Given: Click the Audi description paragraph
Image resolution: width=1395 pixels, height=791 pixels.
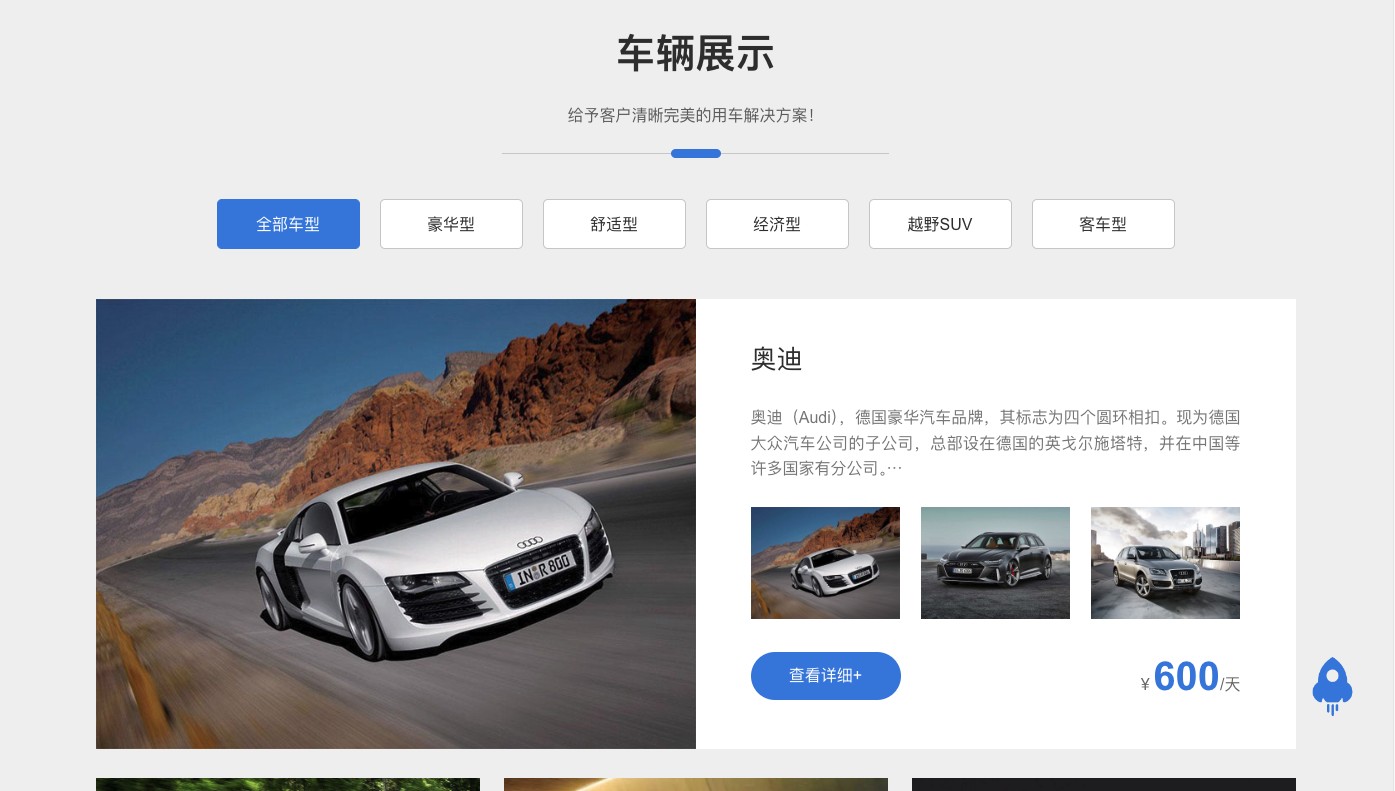Looking at the screenshot, I should coord(995,442).
